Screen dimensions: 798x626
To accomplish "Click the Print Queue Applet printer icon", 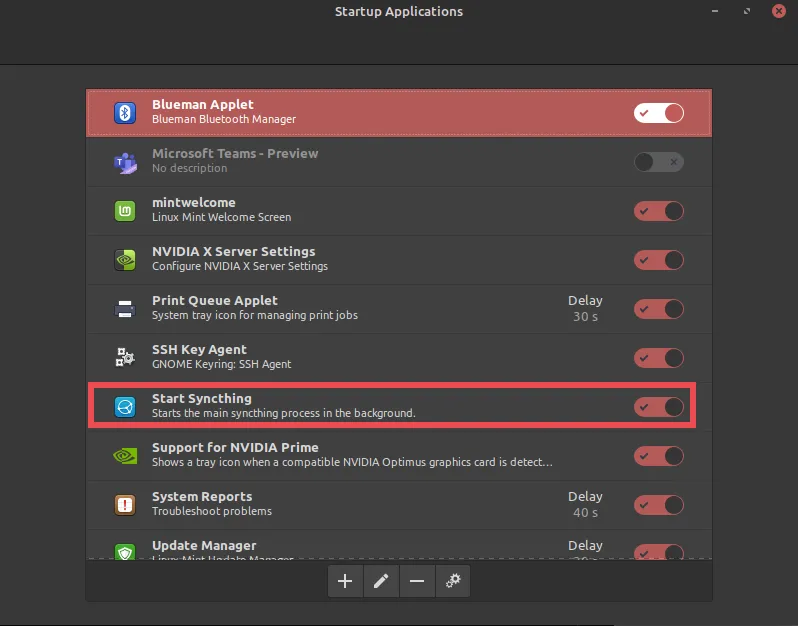I will (x=125, y=308).
